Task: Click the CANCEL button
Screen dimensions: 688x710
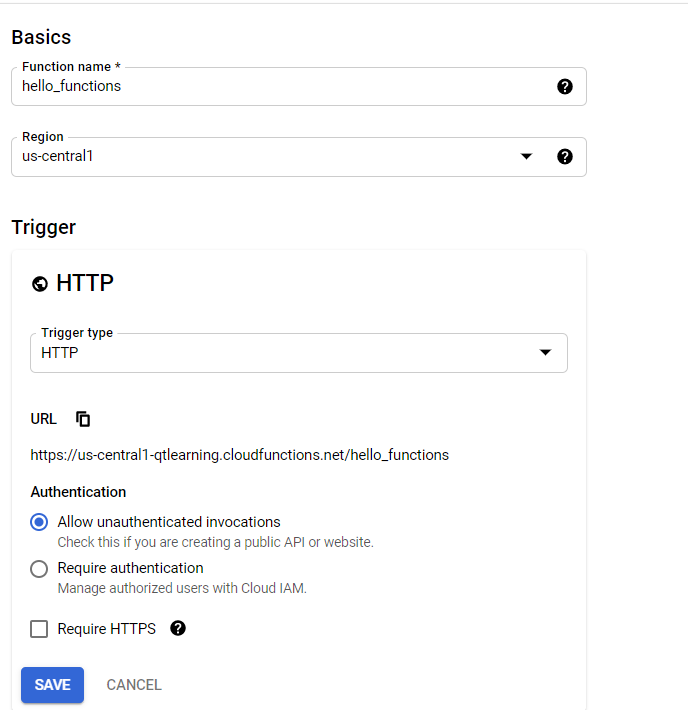Action: click(134, 685)
